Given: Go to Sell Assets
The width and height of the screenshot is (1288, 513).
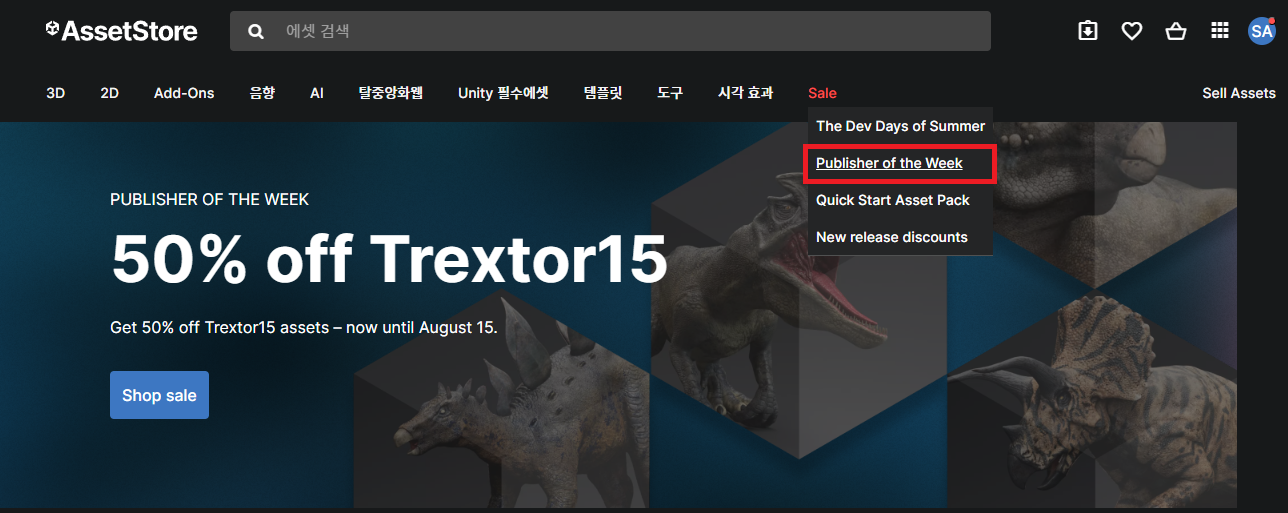Looking at the screenshot, I should (x=1239, y=93).
